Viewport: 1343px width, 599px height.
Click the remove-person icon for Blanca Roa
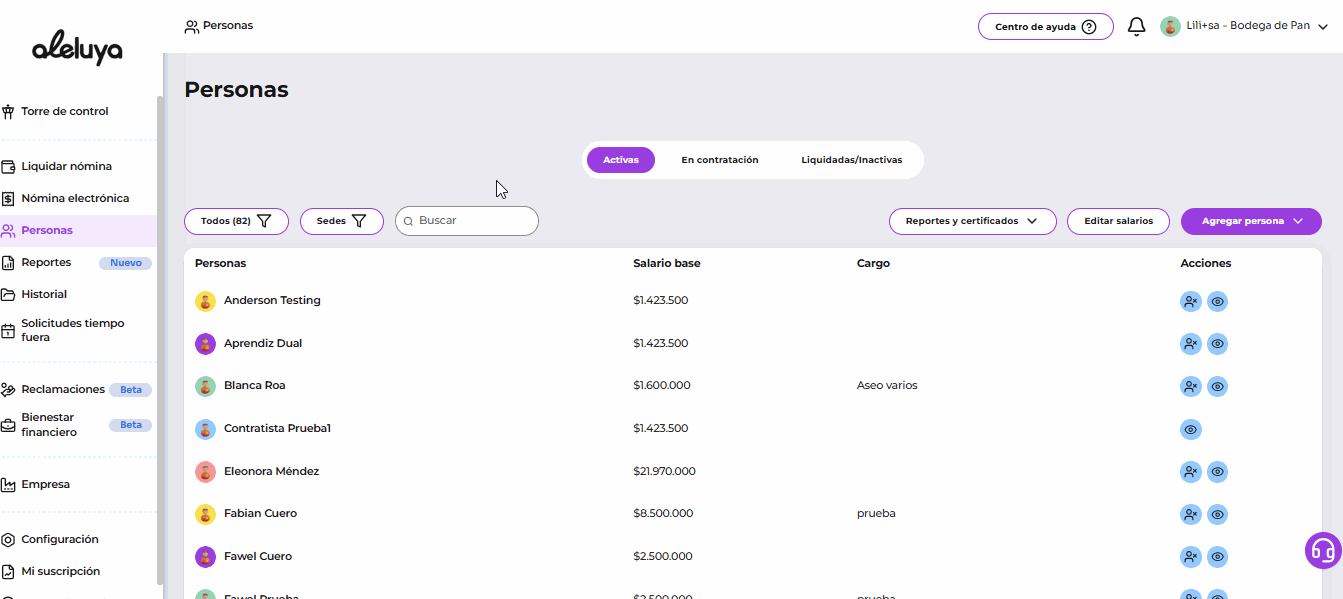click(1190, 386)
